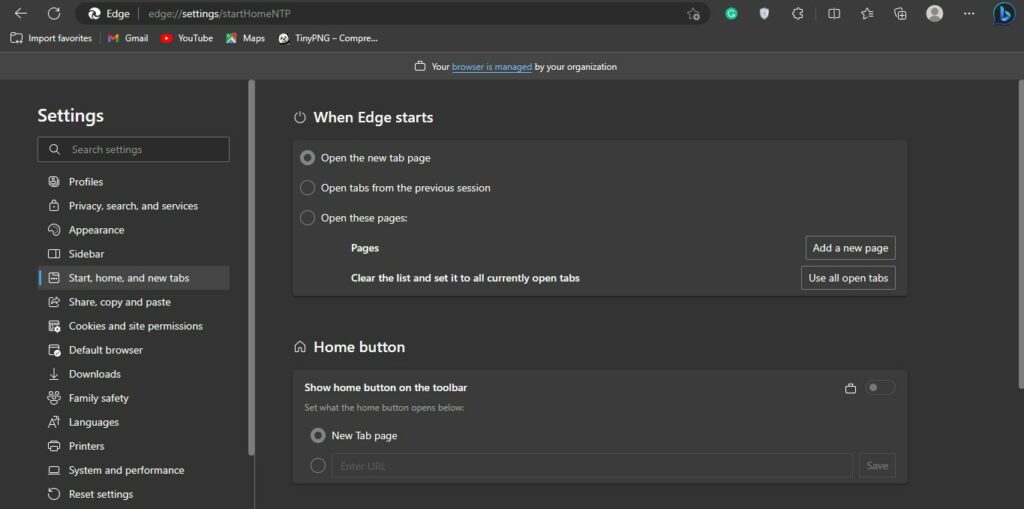Image resolution: width=1024 pixels, height=509 pixels.
Task: Open the Downloads settings section
Action: click(94, 374)
